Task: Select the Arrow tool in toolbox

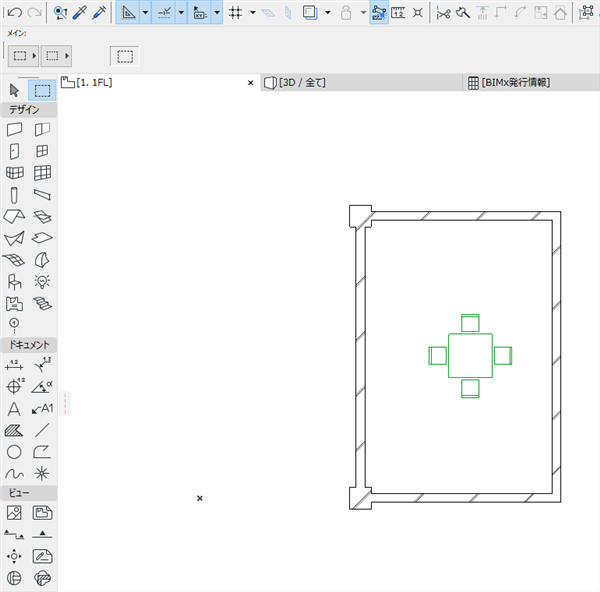Action: click(14, 90)
